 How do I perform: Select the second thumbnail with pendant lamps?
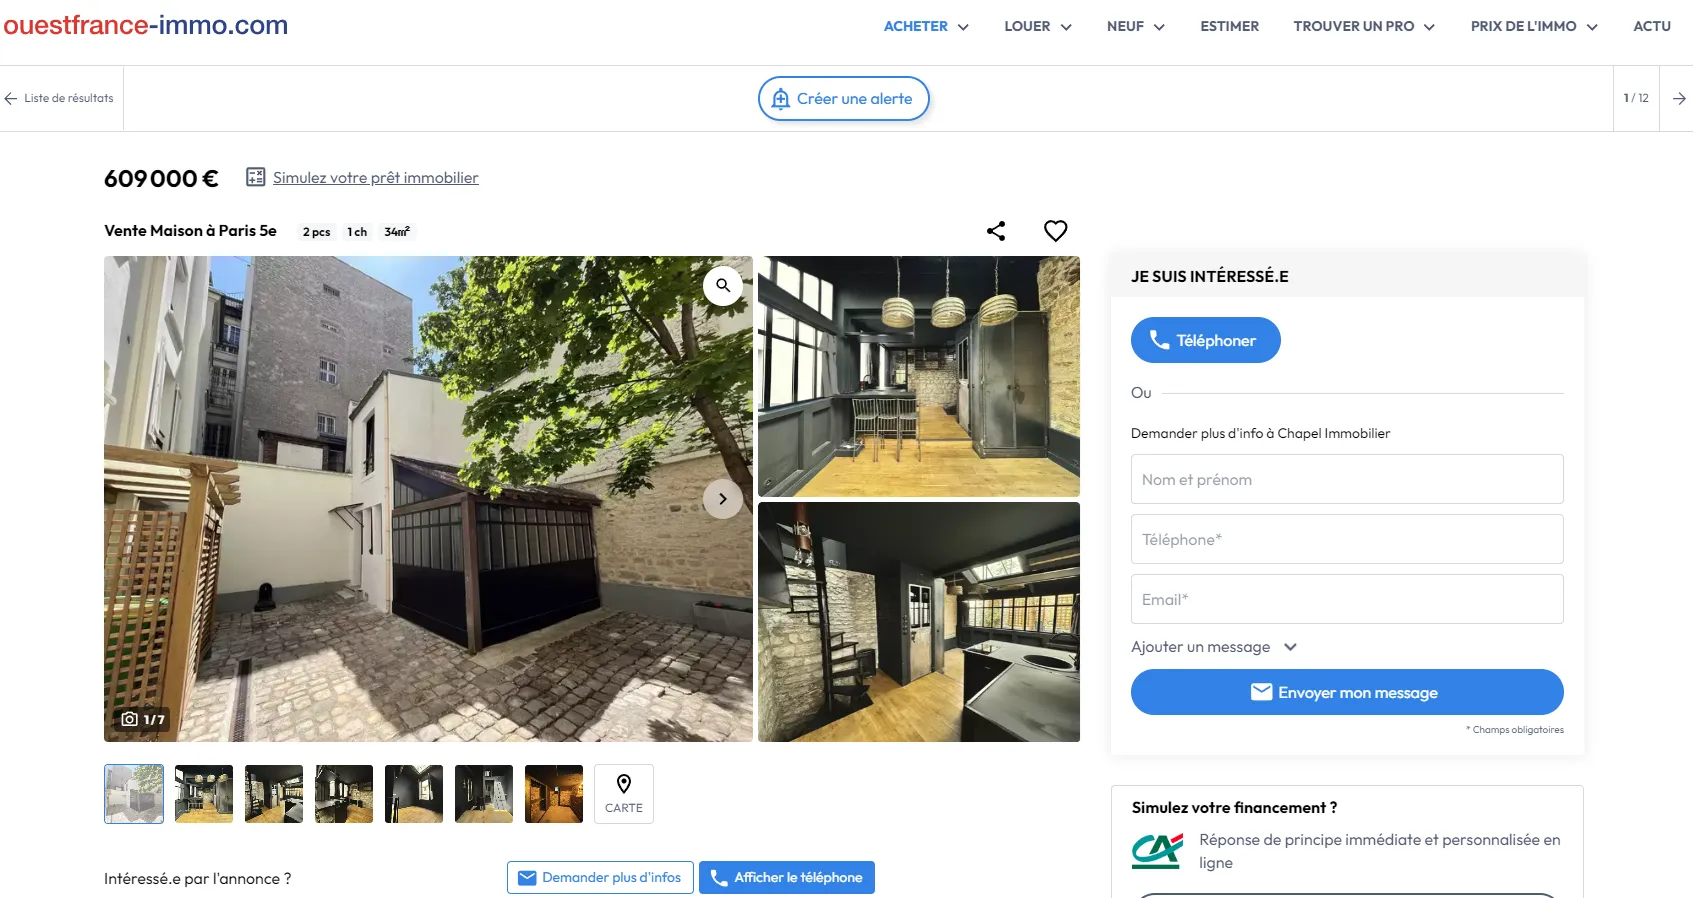tap(204, 794)
